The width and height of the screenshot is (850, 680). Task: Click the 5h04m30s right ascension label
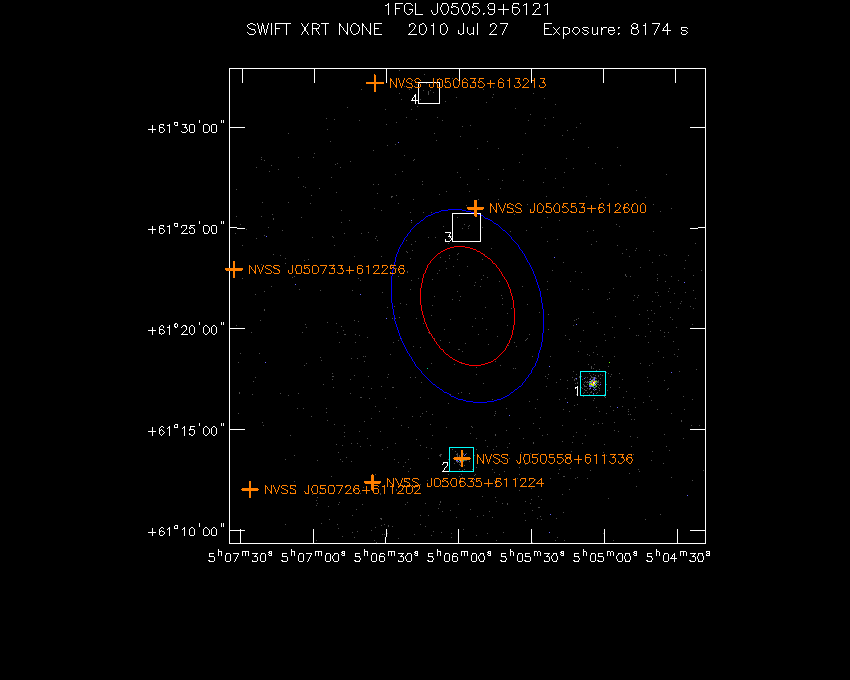(x=678, y=557)
